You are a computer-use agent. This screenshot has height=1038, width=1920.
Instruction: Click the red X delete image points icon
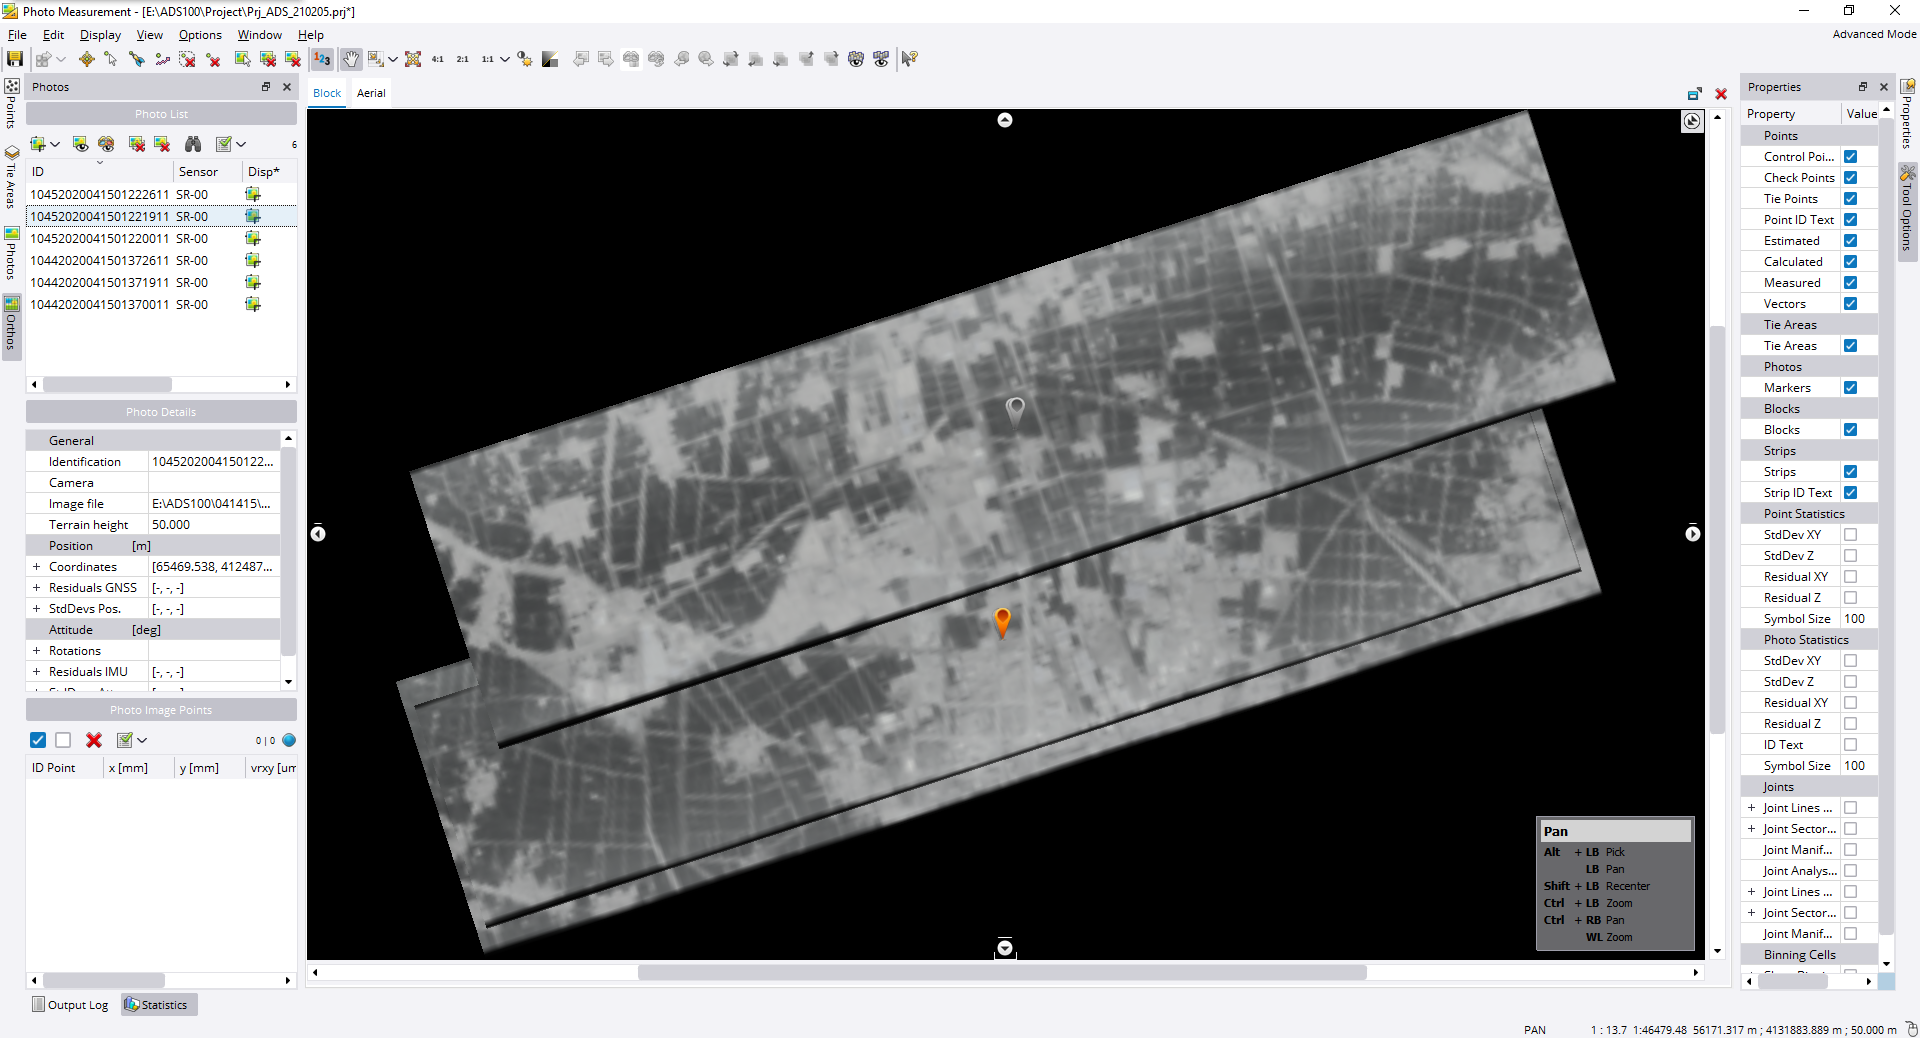pyautogui.click(x=94, y=740)
